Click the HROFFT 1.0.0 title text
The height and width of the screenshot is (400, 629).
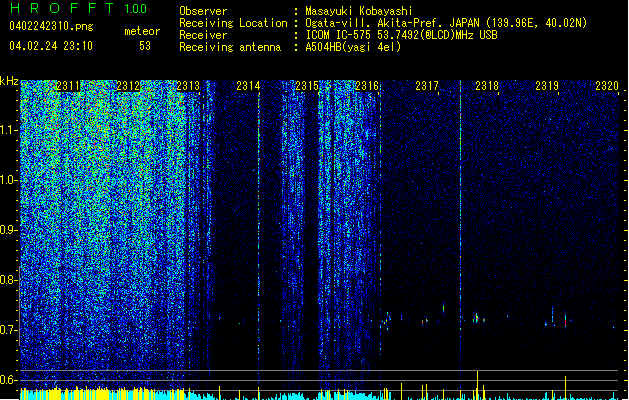tap(78, 8)
